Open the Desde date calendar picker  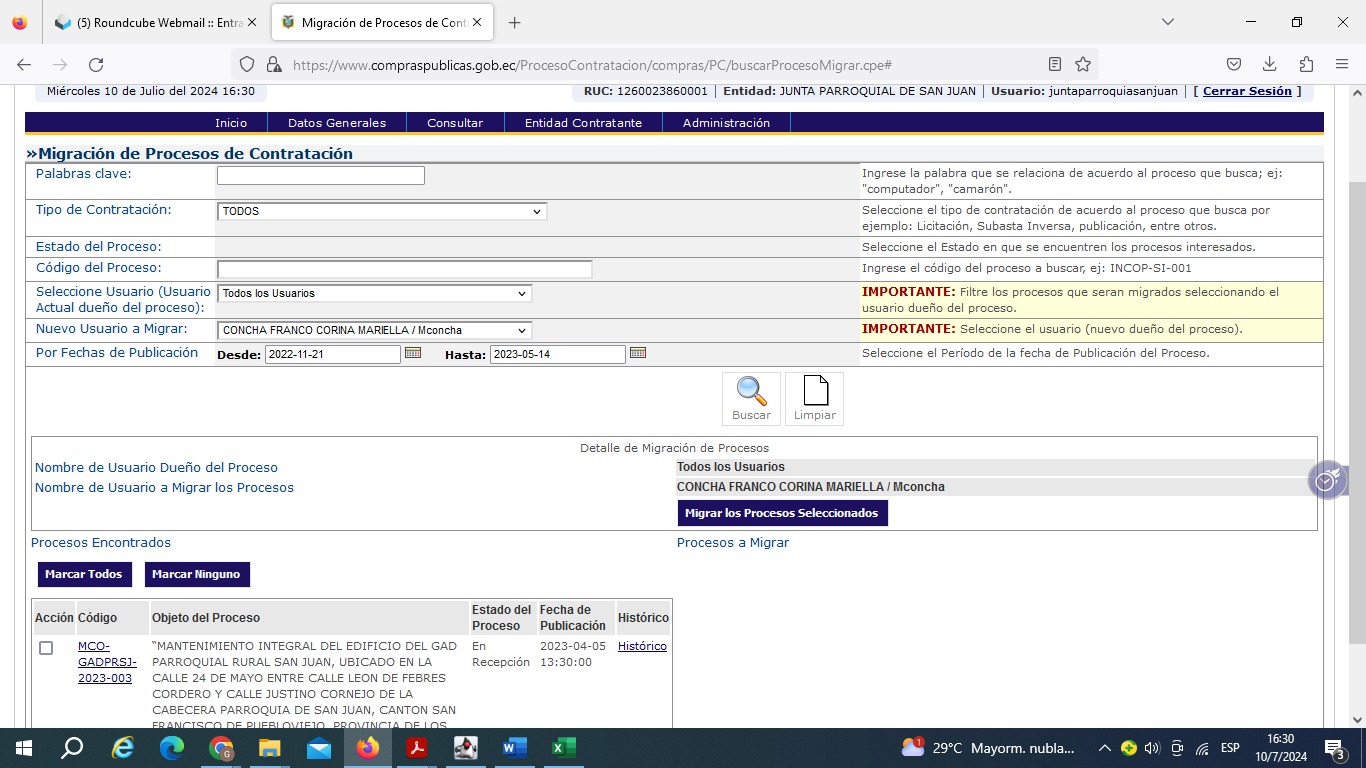click(x=412, y=354)
